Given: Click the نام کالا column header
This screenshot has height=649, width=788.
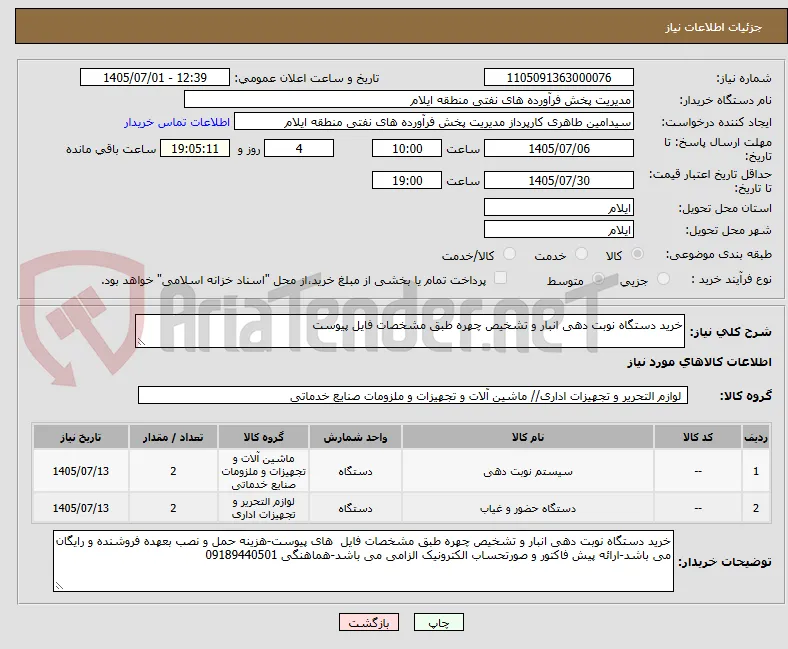Looking at the screenshot, I should [528, 437].
